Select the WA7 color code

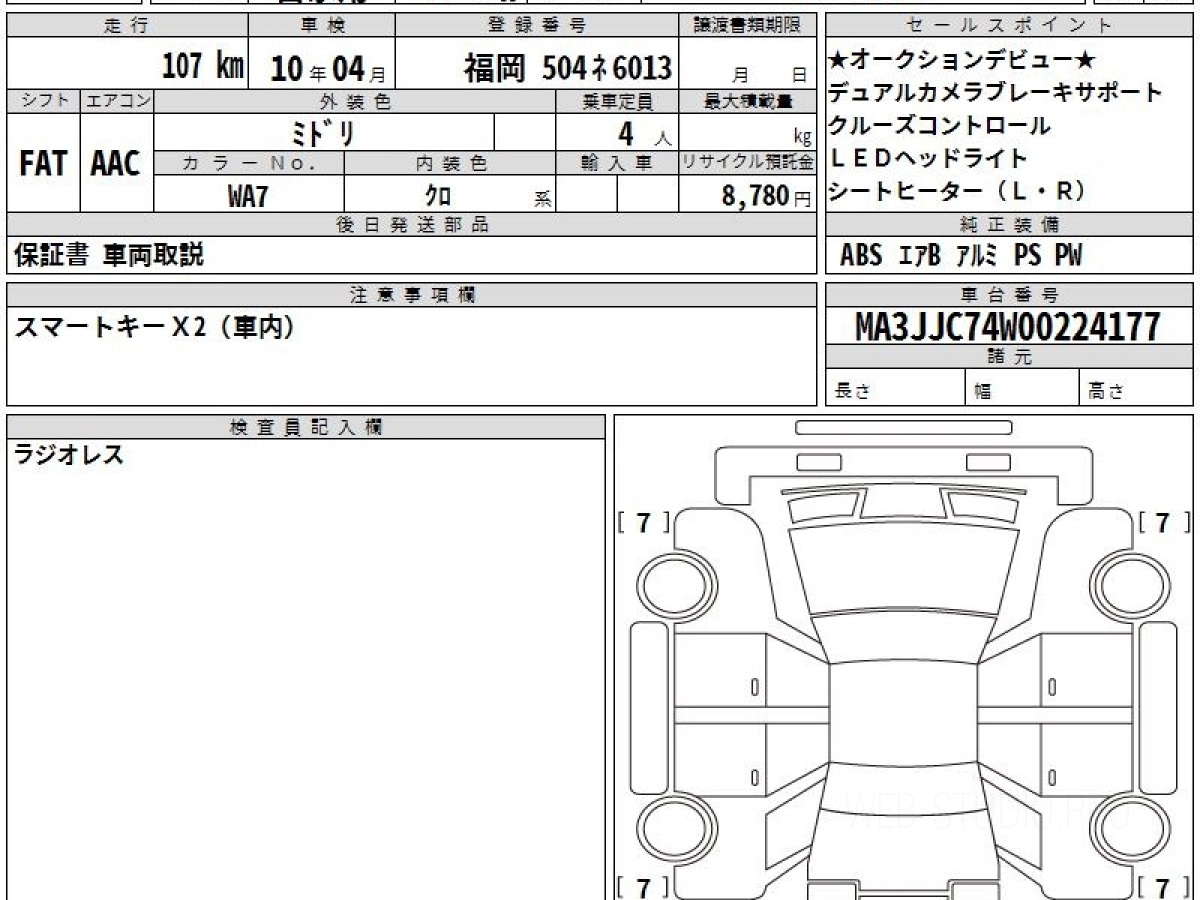tap(248, 195)
